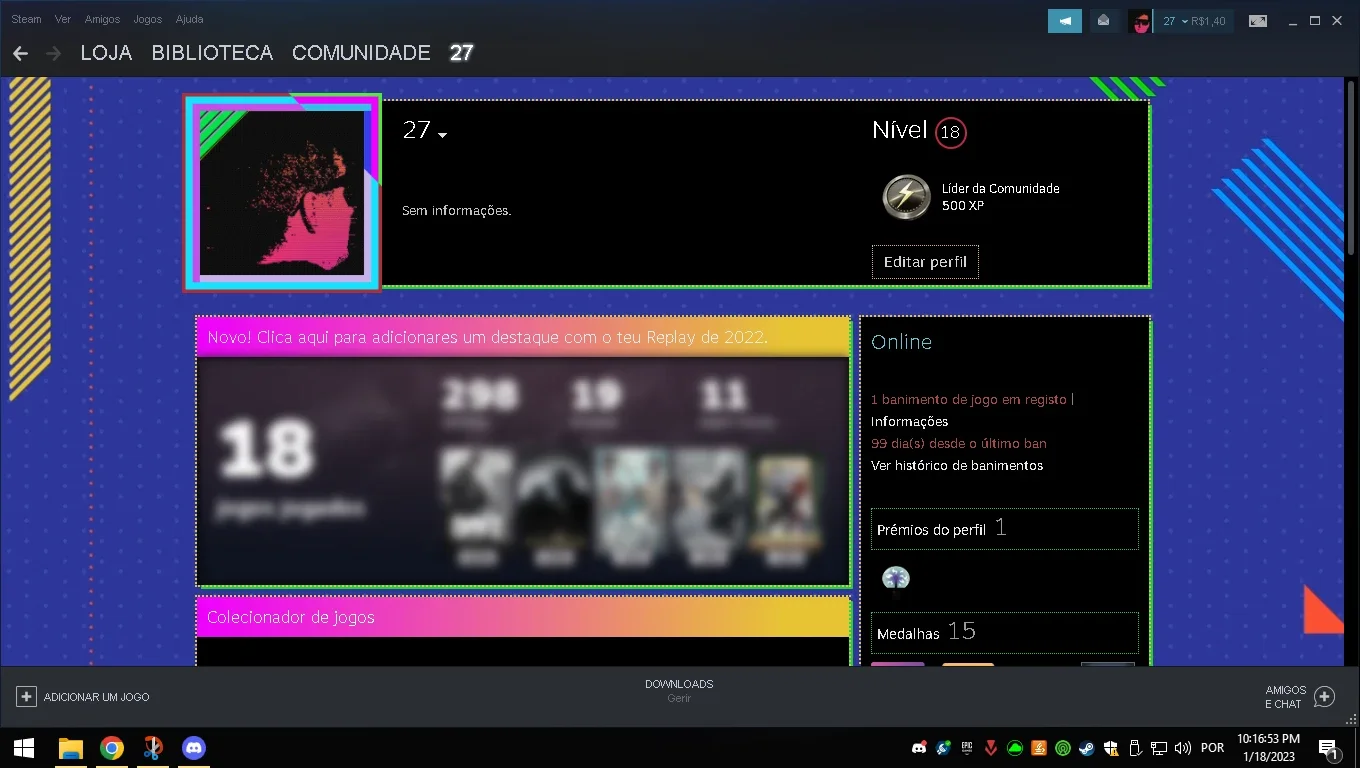Click the small account avatar in the title bar
The height and width of the screenshot is (768, 1360).
click(x=1140, y=21)
